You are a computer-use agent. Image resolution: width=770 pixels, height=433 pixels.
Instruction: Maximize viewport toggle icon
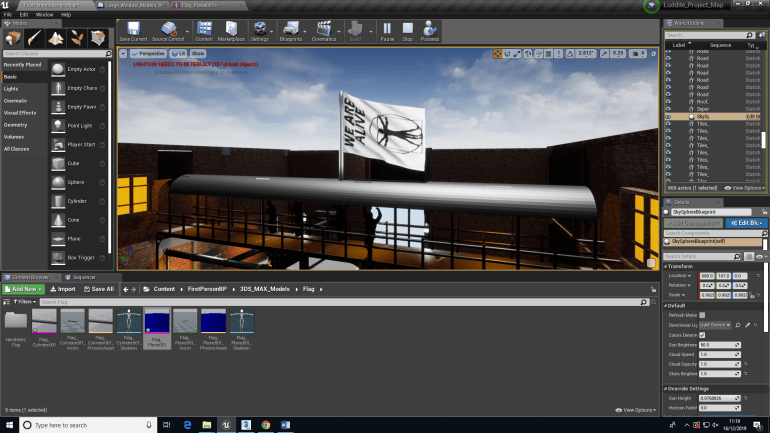653,54
